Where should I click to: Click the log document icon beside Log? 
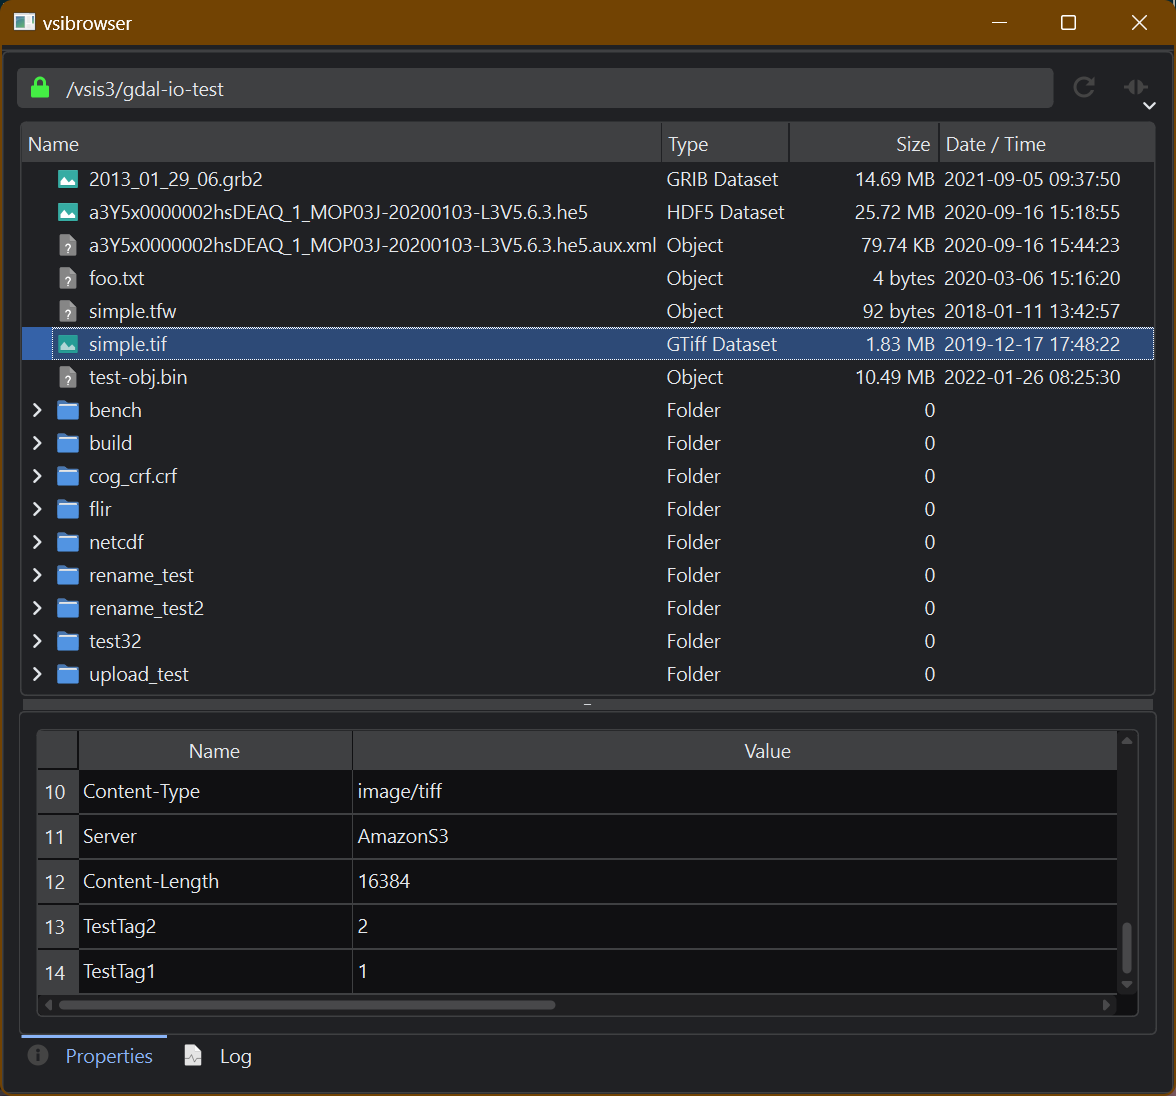tap(192, 1055)
